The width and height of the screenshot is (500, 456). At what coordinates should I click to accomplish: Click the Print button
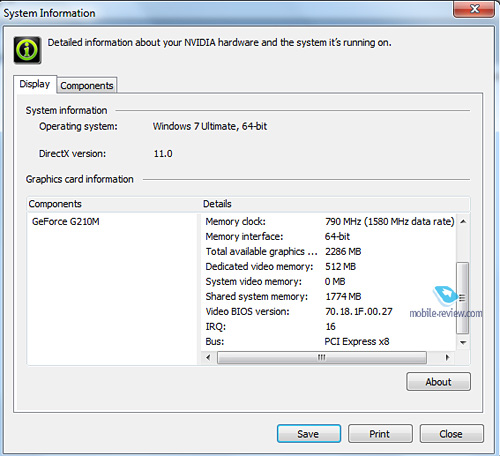click(x=380, y=434)
